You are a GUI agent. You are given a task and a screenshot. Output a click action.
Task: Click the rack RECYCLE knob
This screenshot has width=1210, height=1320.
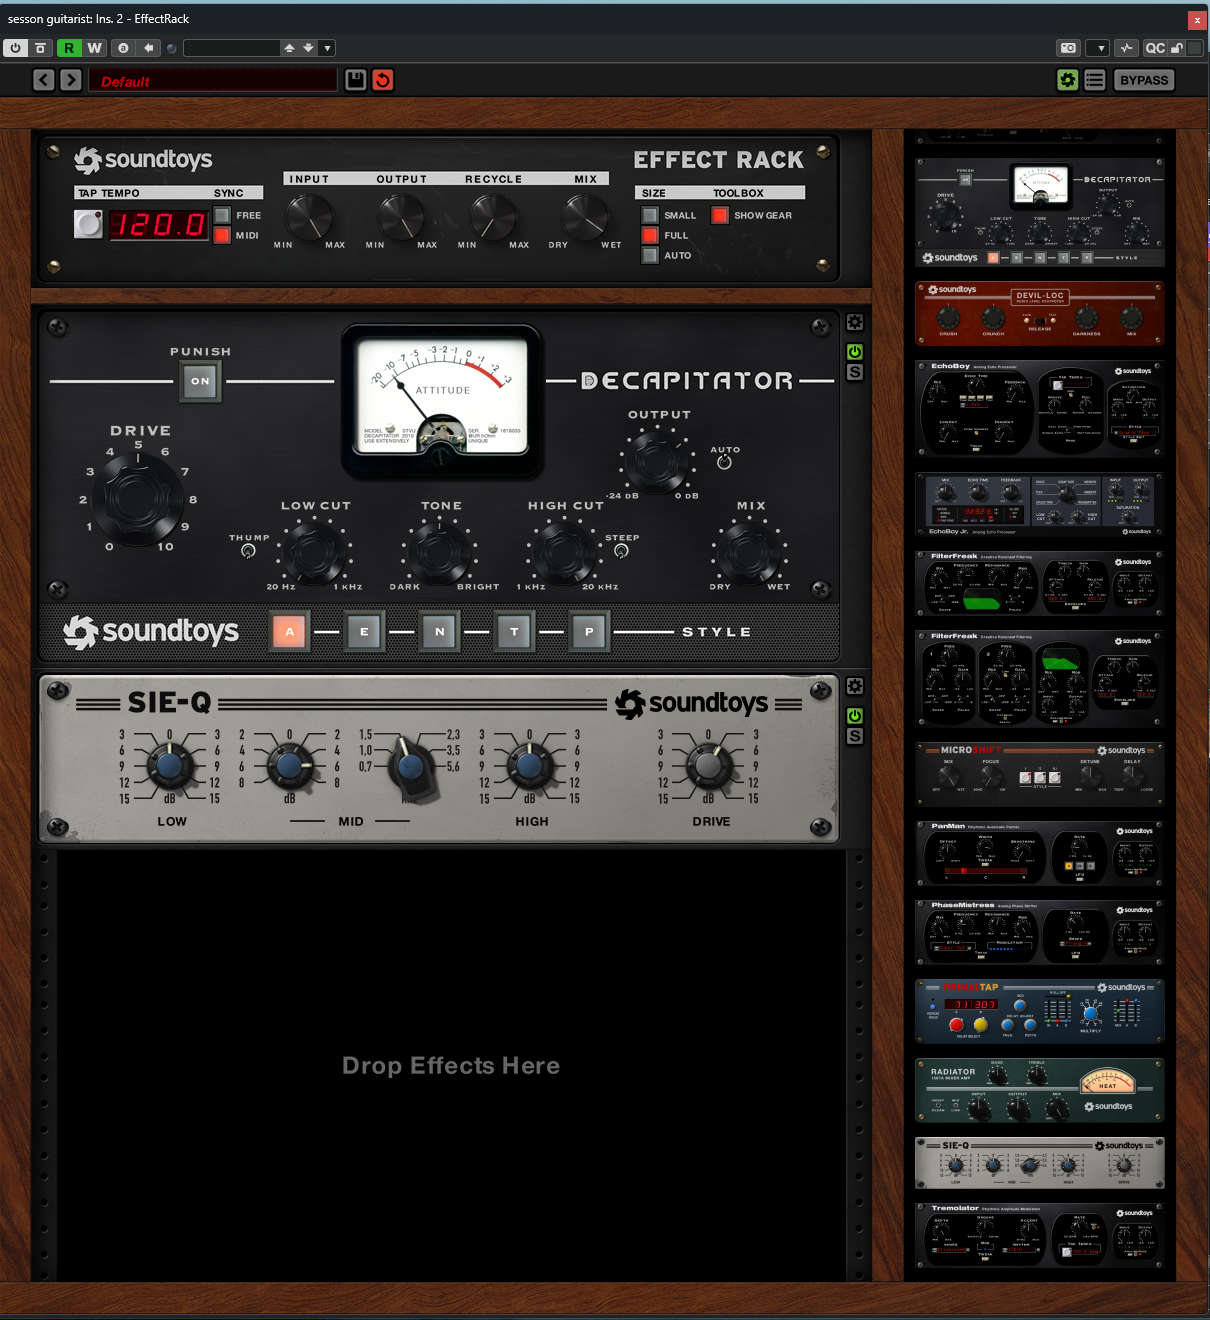point(493,216)
